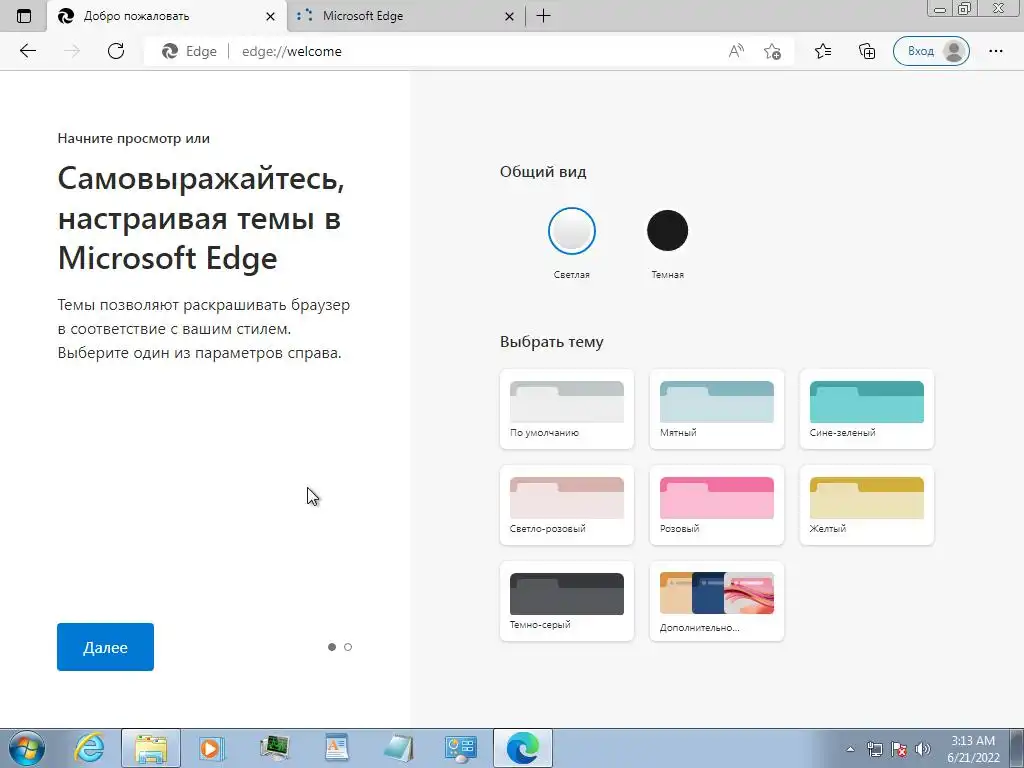Click the Выбрать тему heading

pos(552,342)
